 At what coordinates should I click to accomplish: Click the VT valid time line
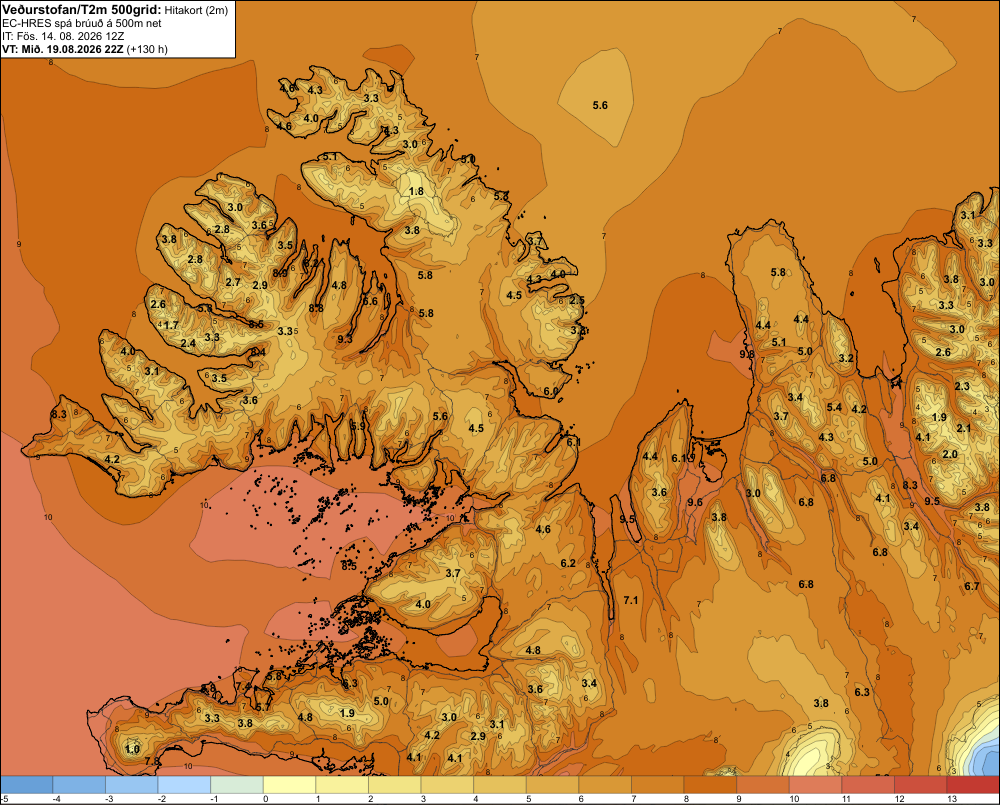point(85,49)
